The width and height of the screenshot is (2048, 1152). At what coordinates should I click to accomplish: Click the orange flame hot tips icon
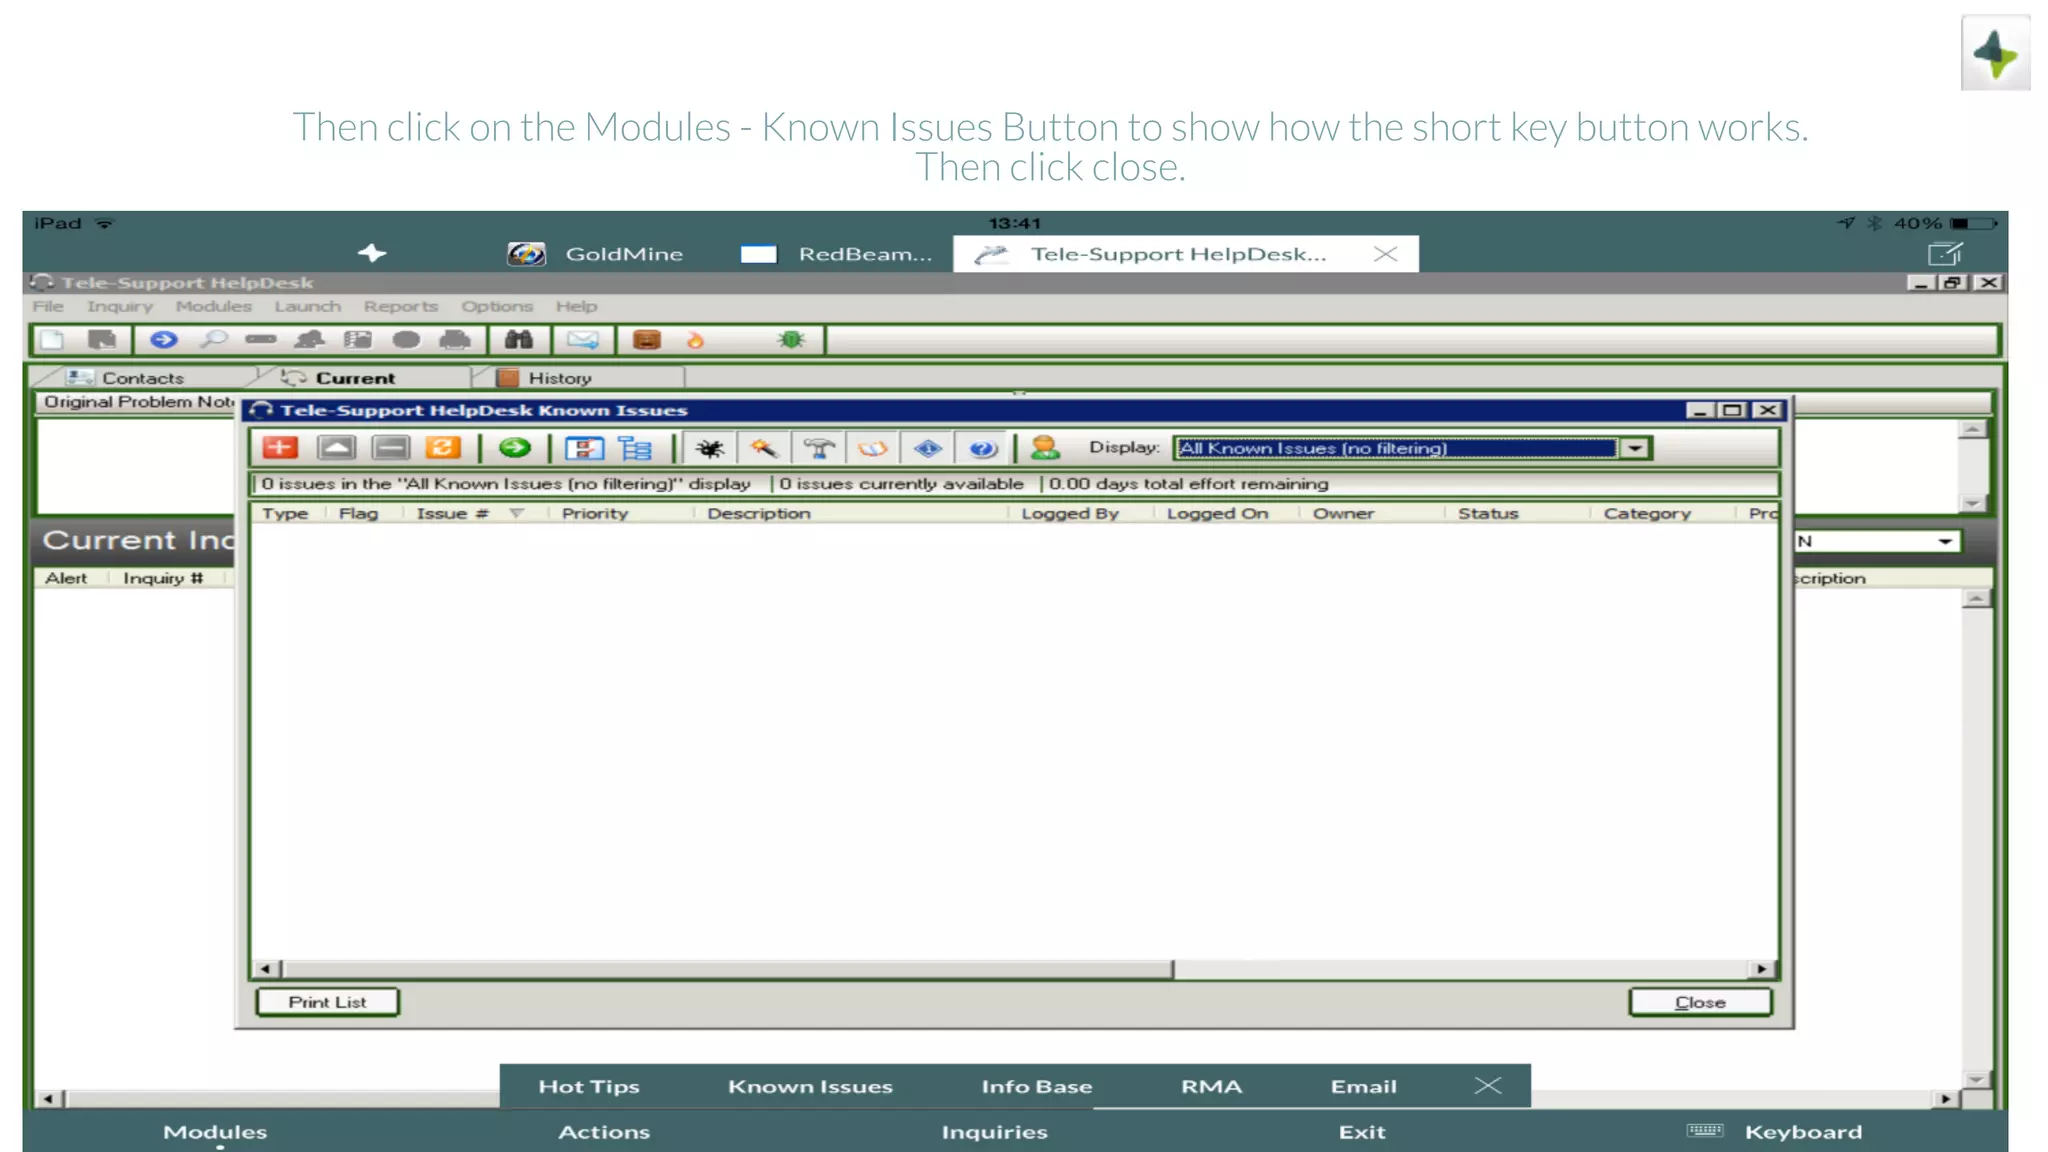[x=695, y=340]
